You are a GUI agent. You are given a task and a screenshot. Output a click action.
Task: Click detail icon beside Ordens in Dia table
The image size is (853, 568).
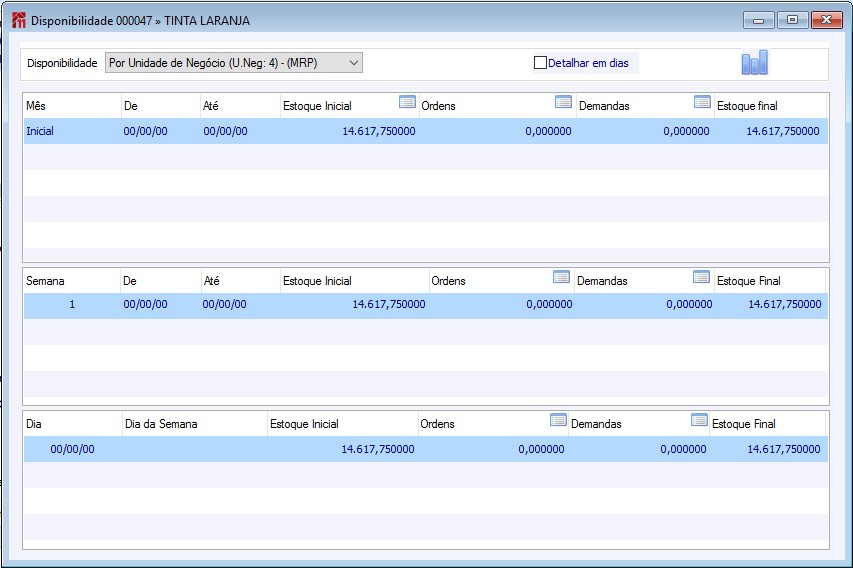558,419
